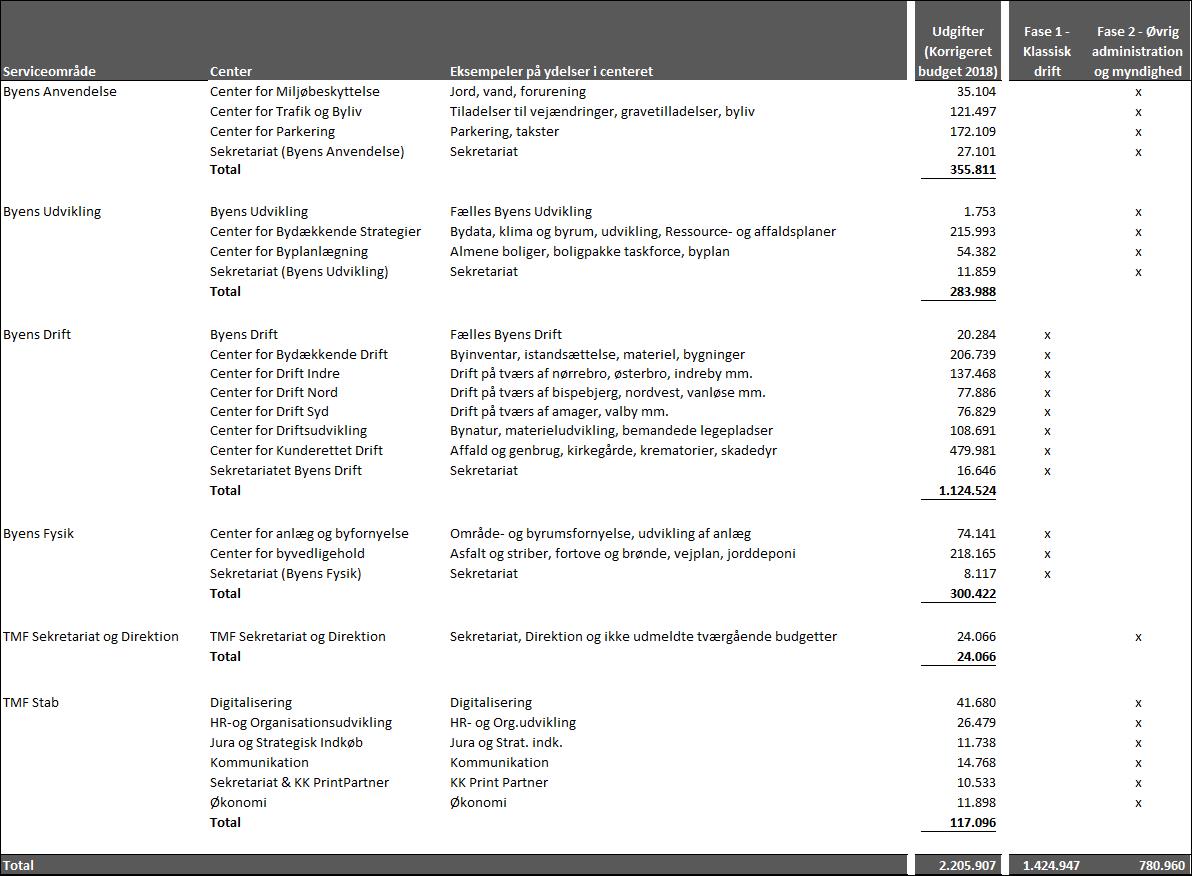
Task: Click 'Center for Bydækkende Strategier'
Action: point(315,231)
